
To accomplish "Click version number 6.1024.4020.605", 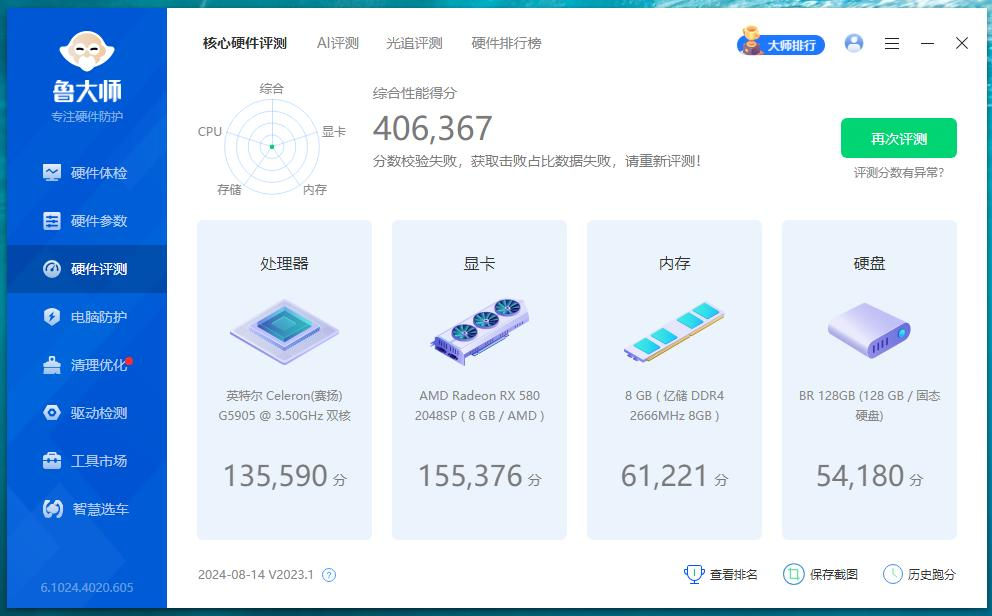I will (87, 588).
